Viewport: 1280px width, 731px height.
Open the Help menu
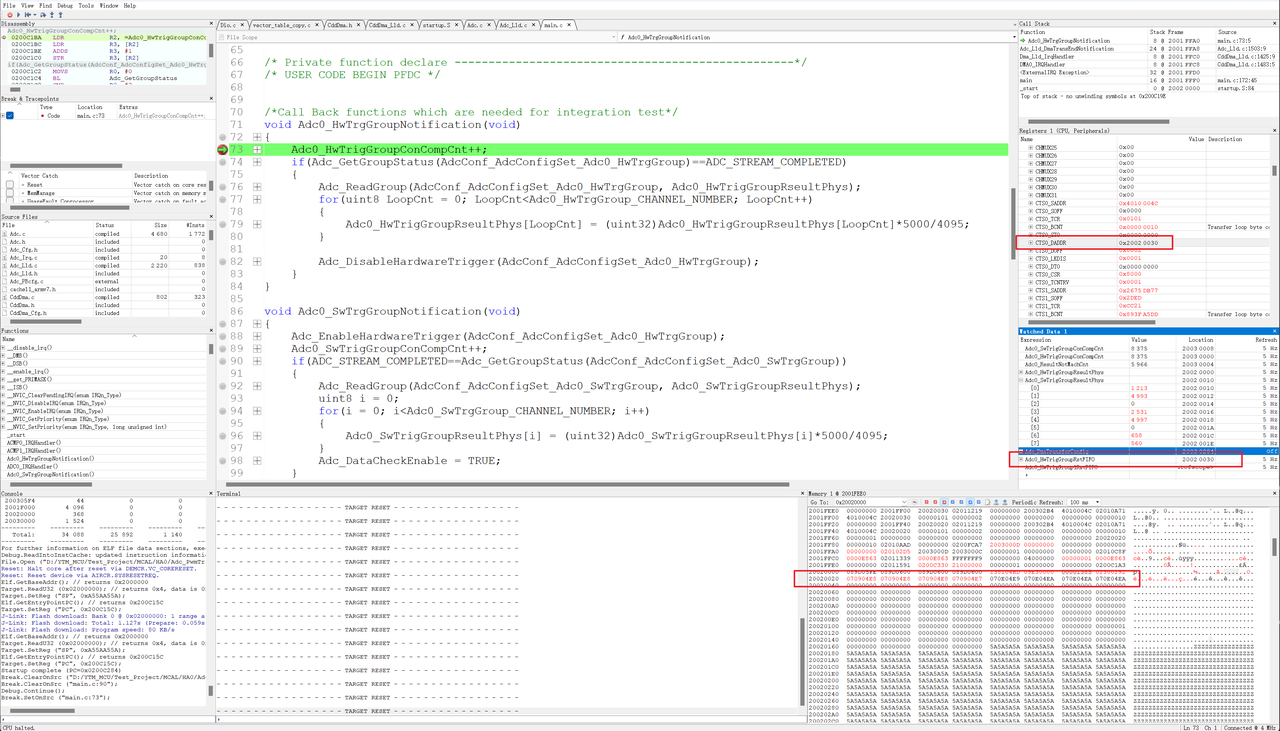tap(130, 5)
